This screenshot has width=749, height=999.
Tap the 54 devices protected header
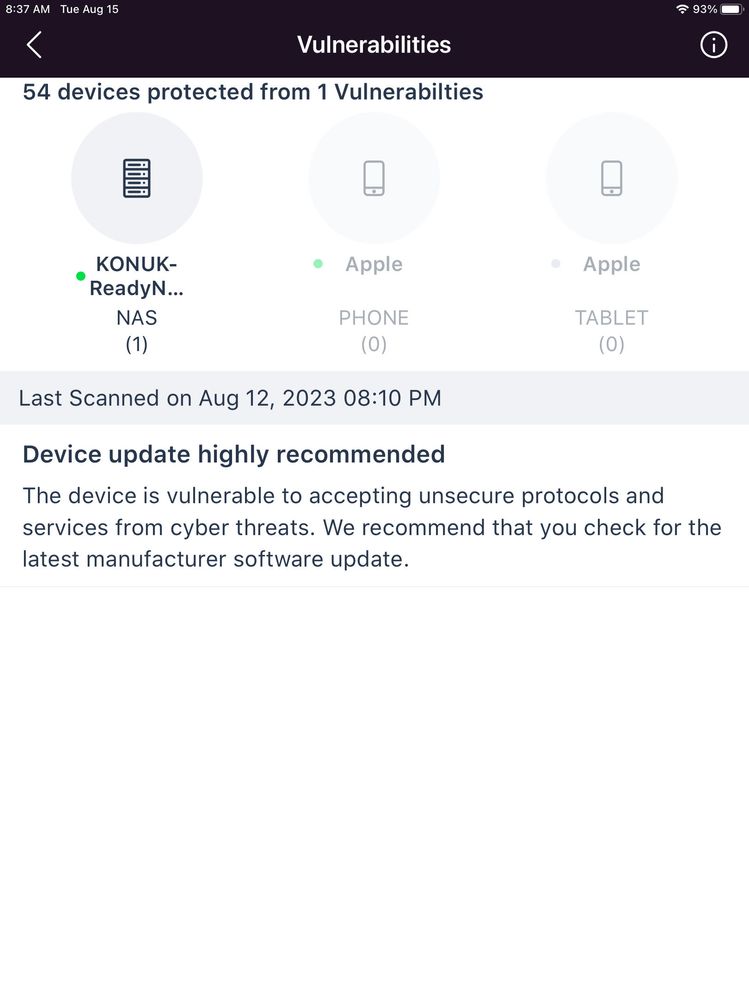point(253,92)
